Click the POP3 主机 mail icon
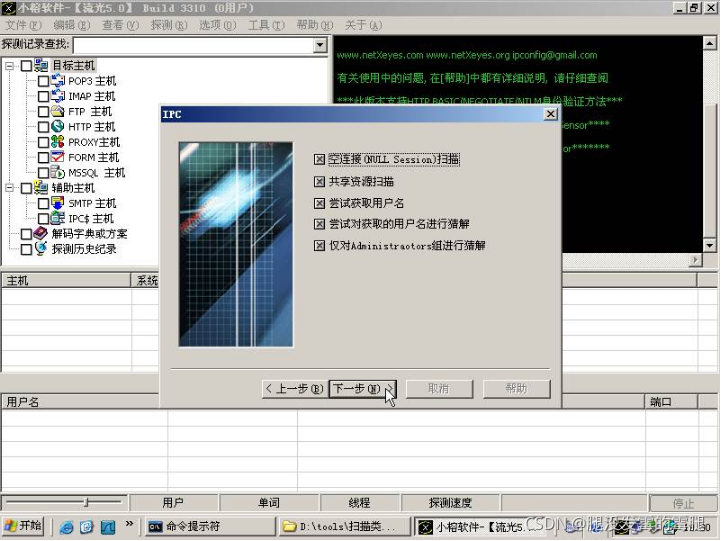 point(57,81)
